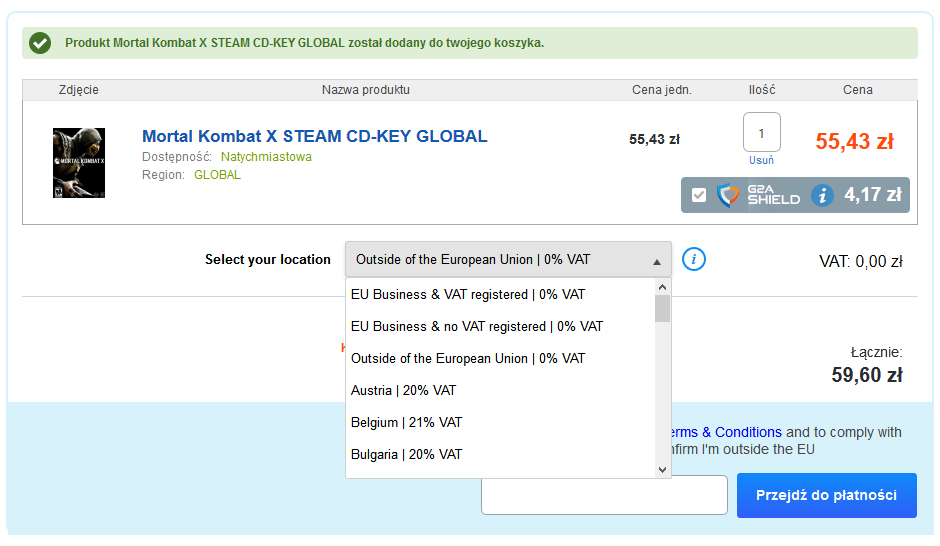Open the Mortal Kombat X product link
940x546 pixels.
(314, 137)
